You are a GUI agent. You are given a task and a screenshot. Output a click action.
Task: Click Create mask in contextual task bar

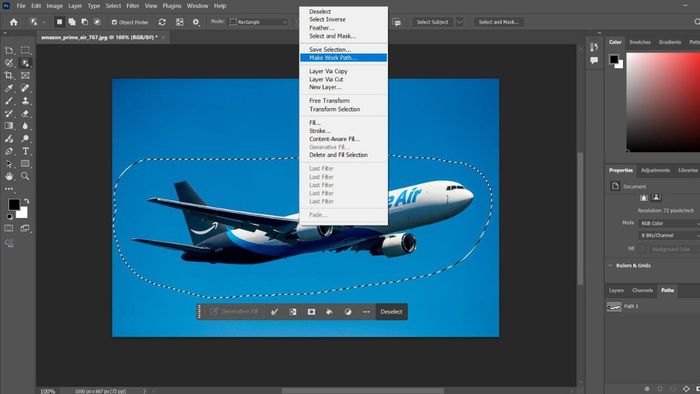(x=311, y=312)
